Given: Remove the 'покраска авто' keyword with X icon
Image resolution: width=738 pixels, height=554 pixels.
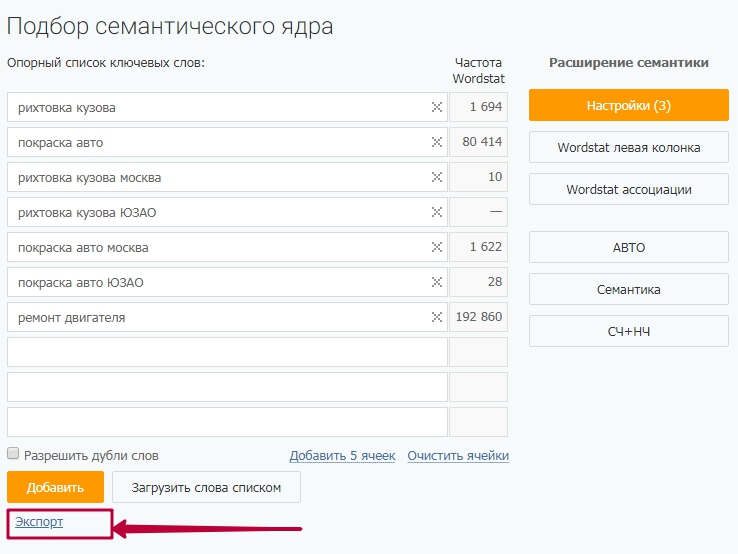Looking at the screenshot, I should (x=436, y=142).
